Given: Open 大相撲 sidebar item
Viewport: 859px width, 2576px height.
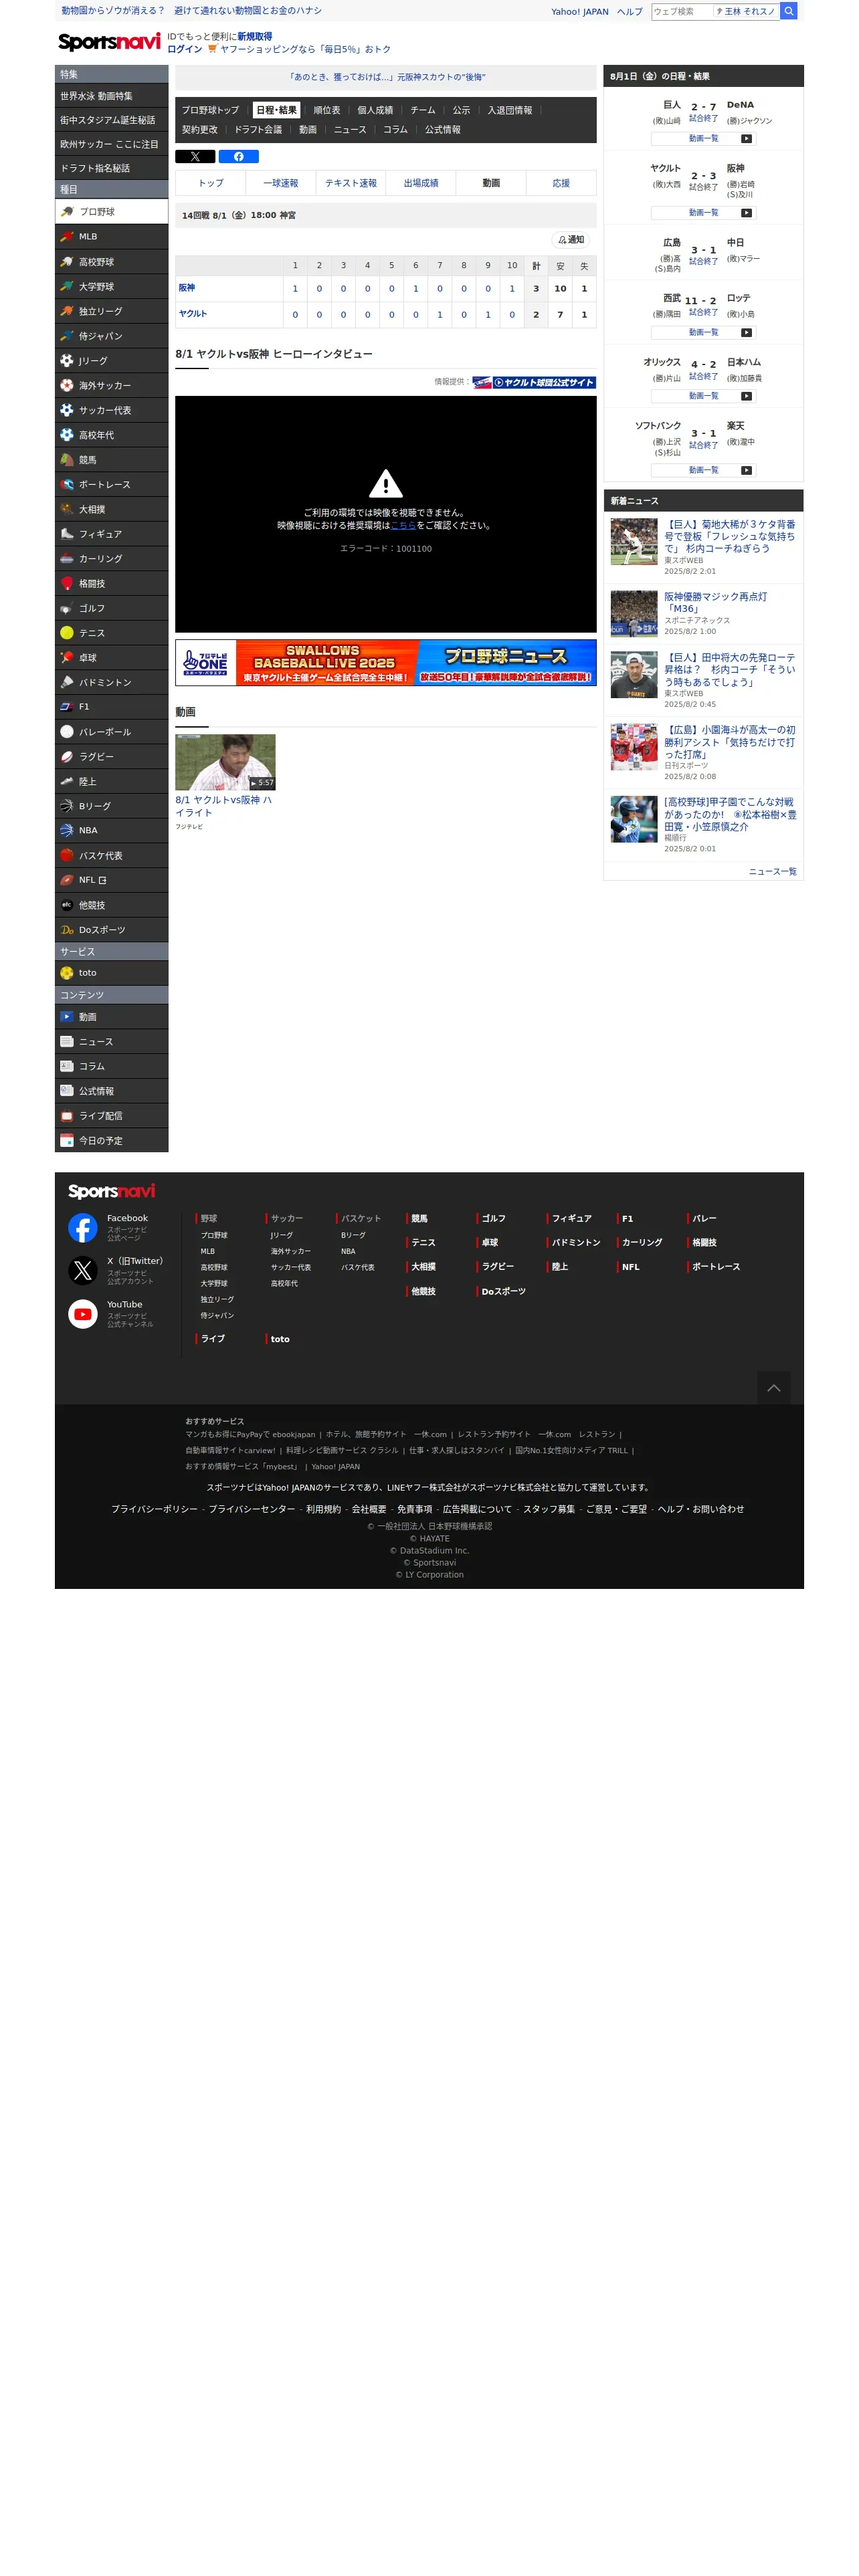Looking at the screenshot, I should (111, 509).
